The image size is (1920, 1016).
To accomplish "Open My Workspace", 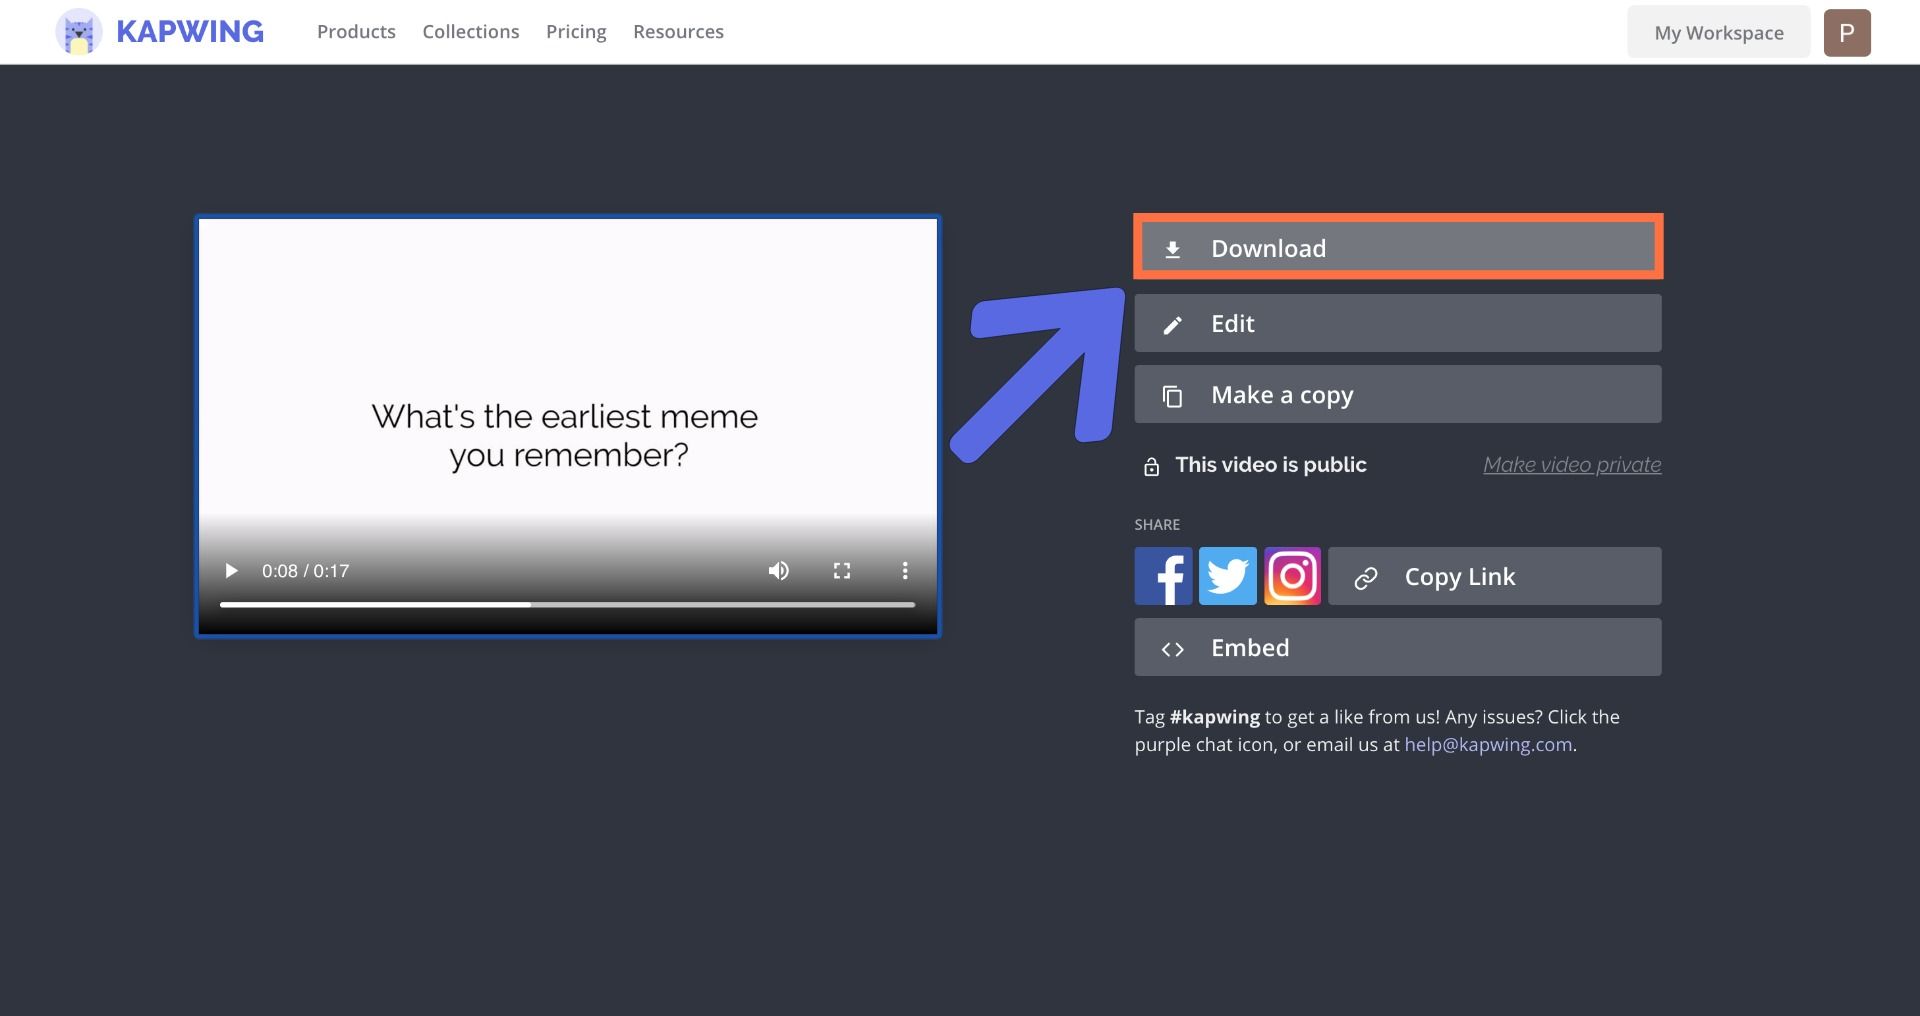I will (x=1718, y=32).
